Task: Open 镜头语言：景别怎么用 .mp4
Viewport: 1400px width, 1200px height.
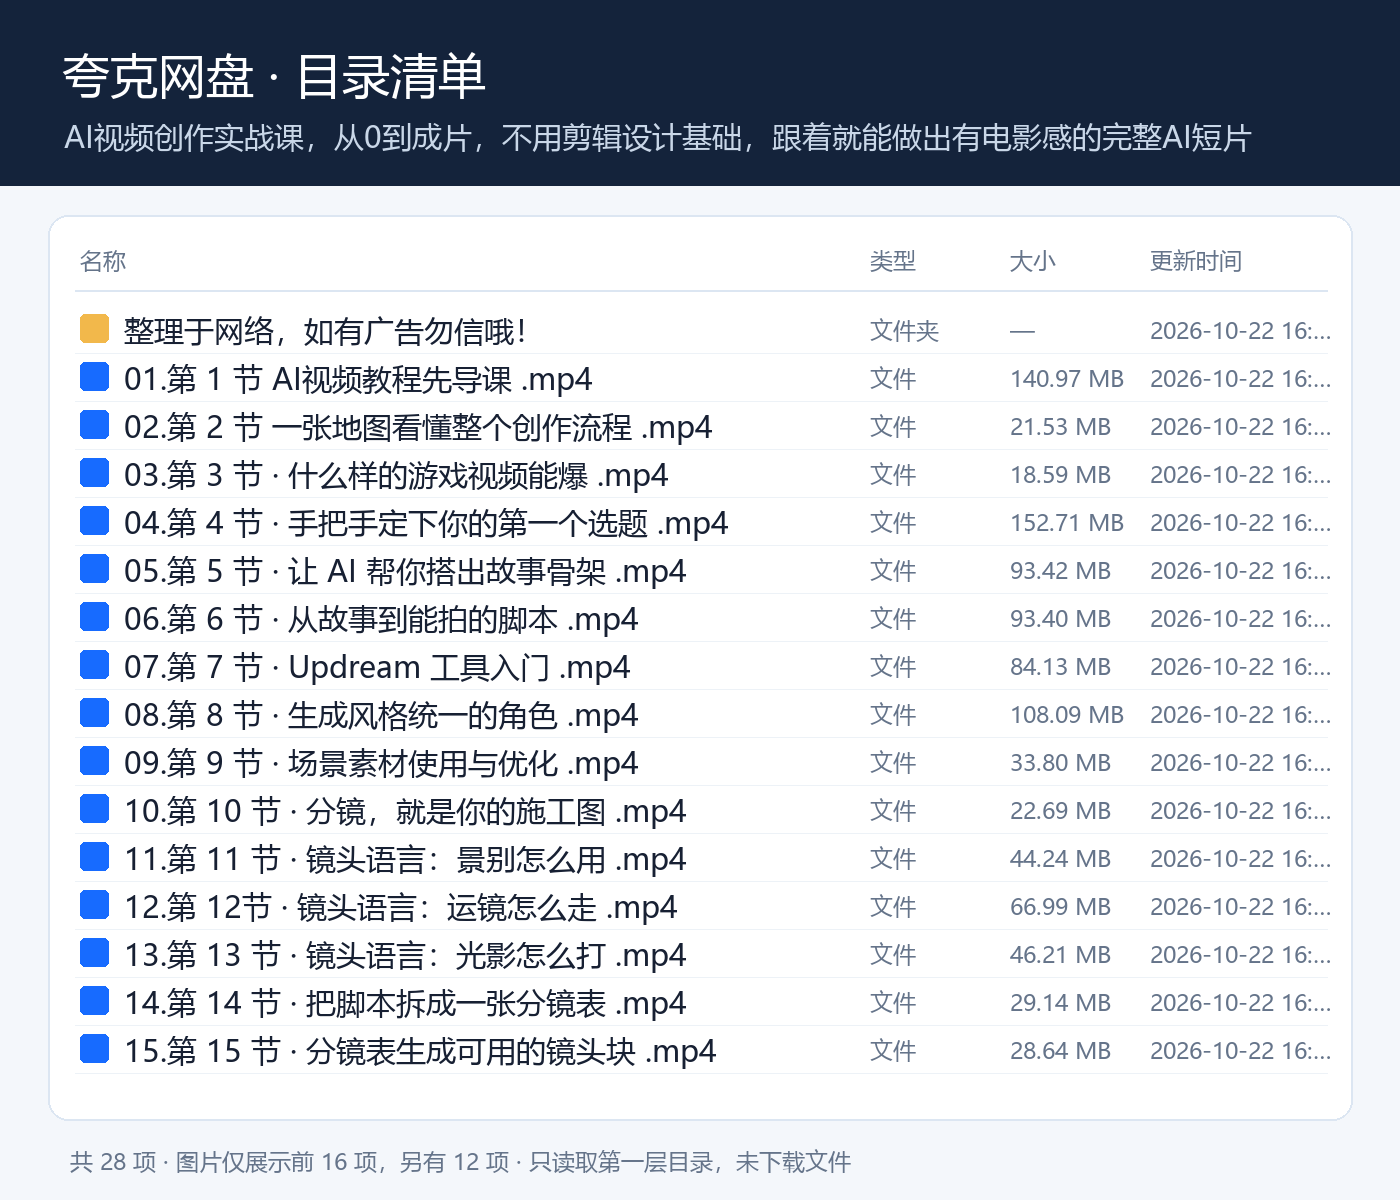Action: tap(496, 859)
